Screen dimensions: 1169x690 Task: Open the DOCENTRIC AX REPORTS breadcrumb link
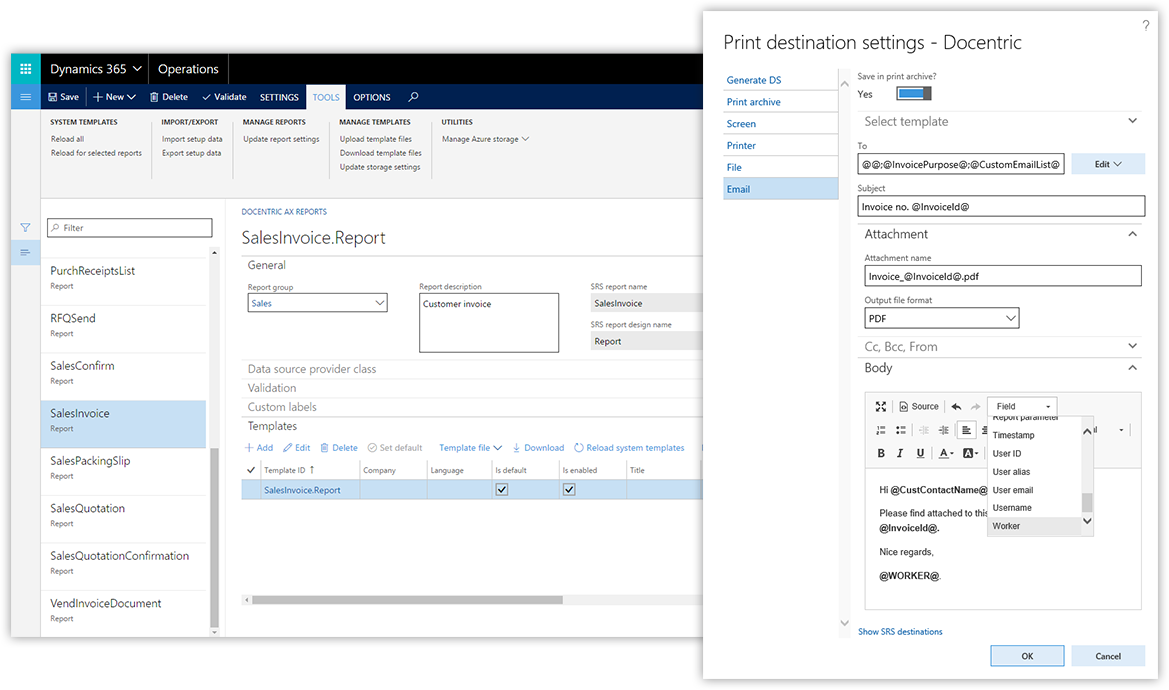pos(284,212)
